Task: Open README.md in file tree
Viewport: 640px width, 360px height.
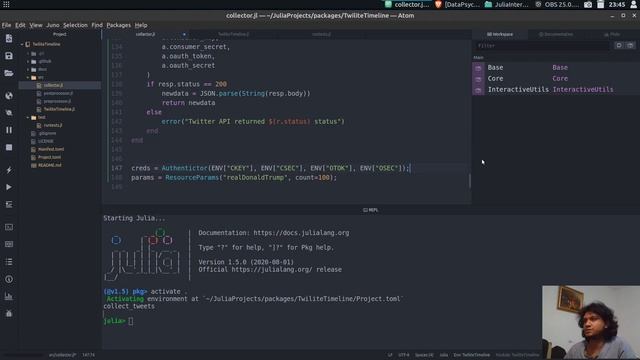Action: click(x=49, y=165)
